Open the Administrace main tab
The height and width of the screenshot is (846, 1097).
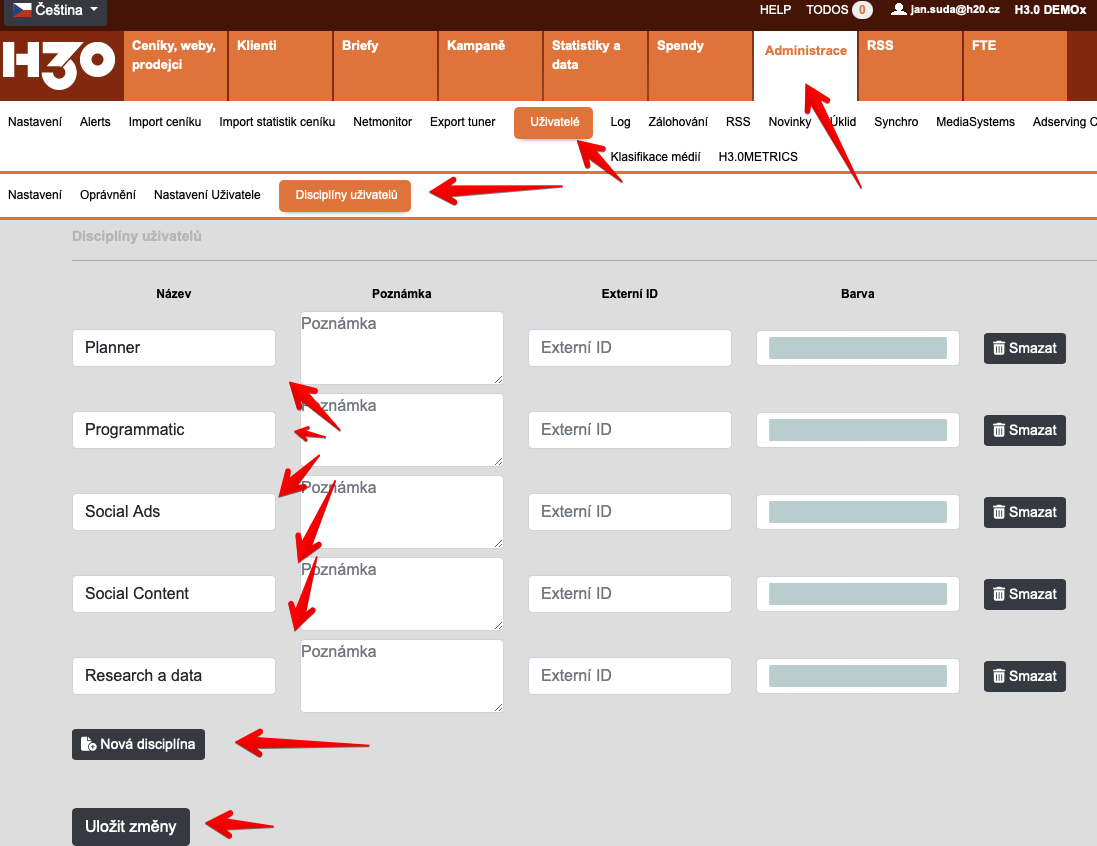tap(805, 51)
